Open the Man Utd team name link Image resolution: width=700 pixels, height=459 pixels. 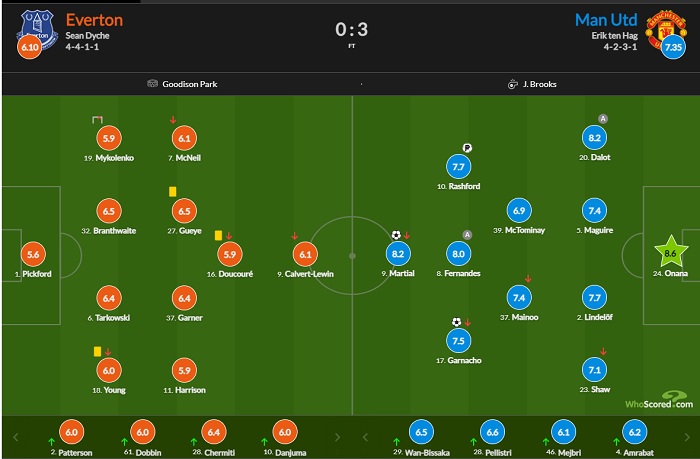coord(607,19)
